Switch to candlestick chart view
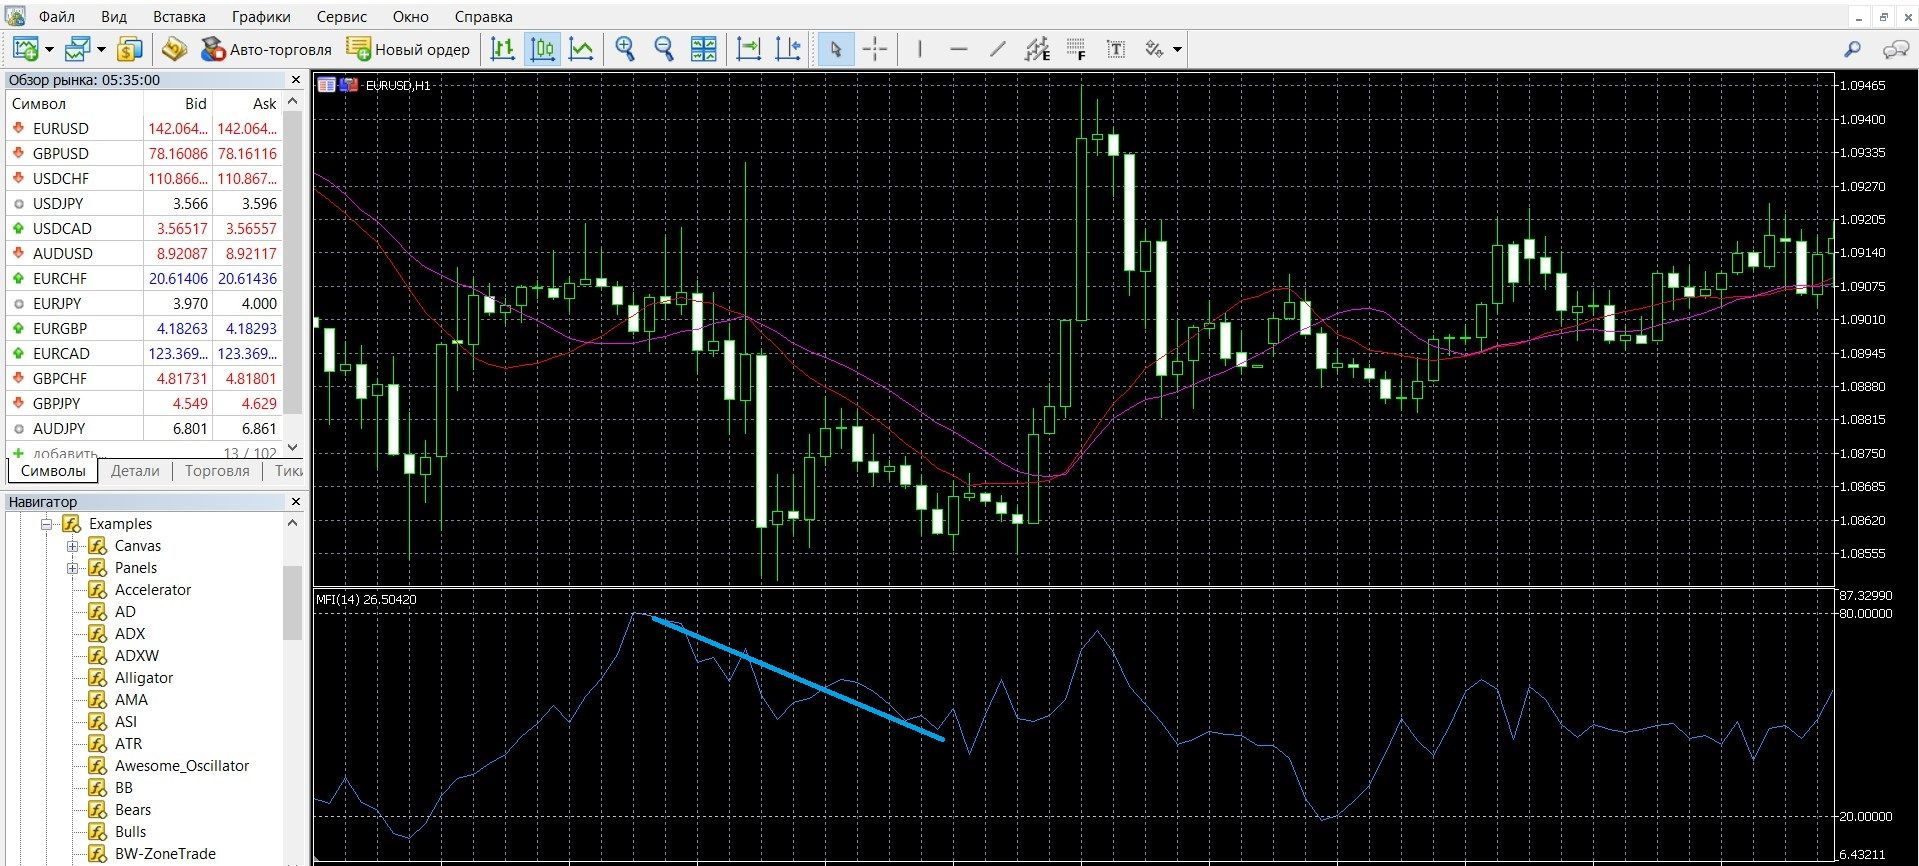 pyautogui.click(x=542, y=48)
